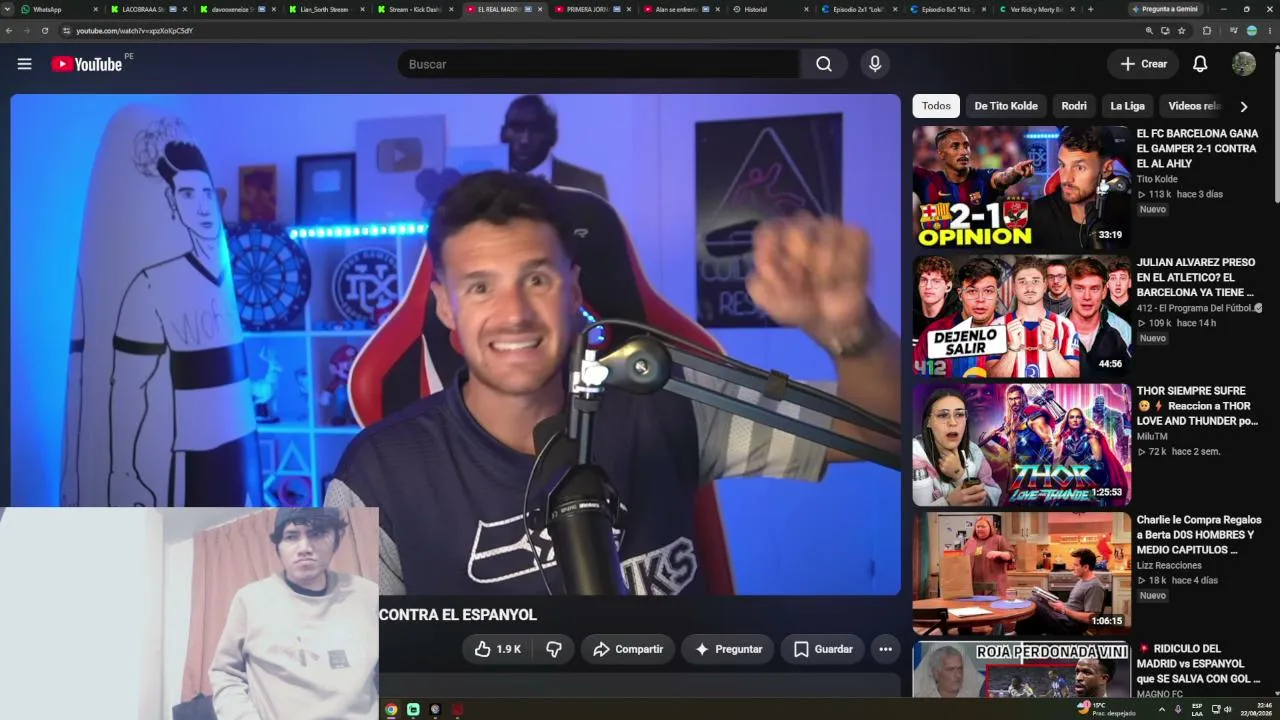Open more actions three-dot menu
The image size is (1280, 720).
point(885,649)
